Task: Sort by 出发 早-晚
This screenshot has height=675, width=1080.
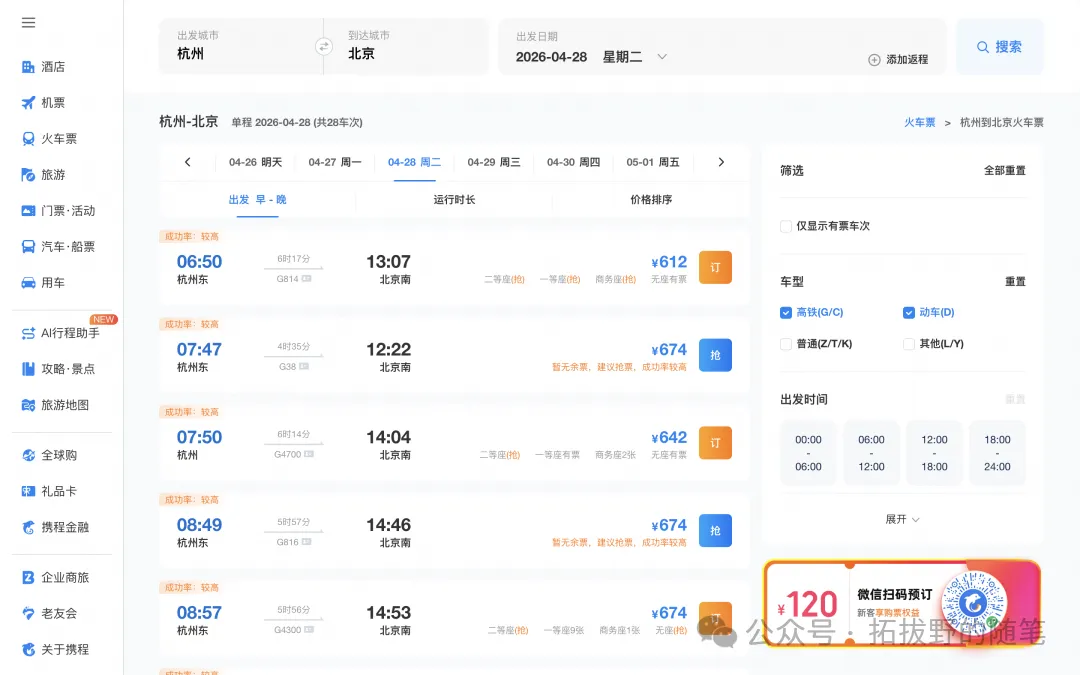Action: [x=258, y=200]
